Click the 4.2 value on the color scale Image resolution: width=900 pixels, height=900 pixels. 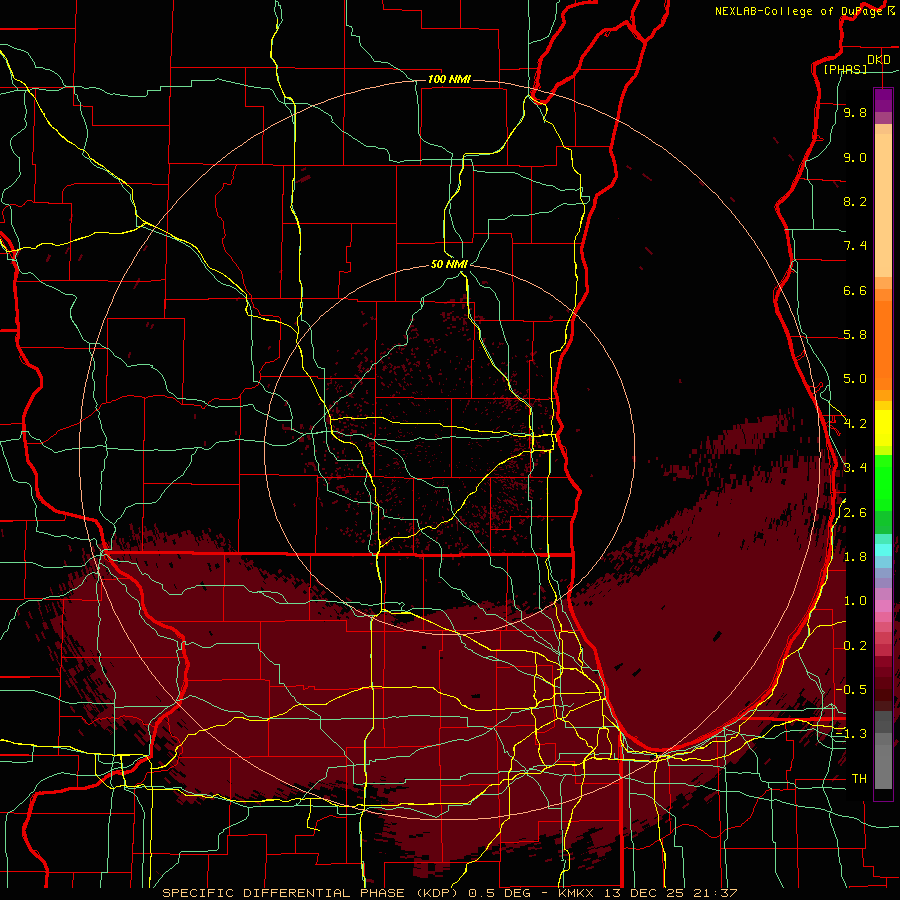point(855,424)
